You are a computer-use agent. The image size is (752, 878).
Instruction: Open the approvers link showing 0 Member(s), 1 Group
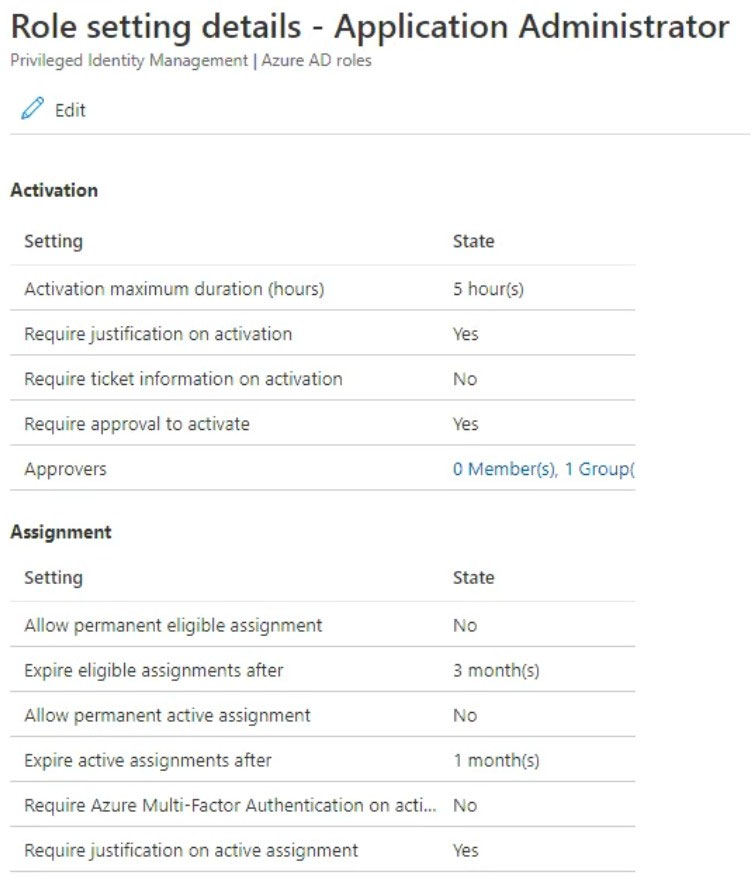coord(543,469)
